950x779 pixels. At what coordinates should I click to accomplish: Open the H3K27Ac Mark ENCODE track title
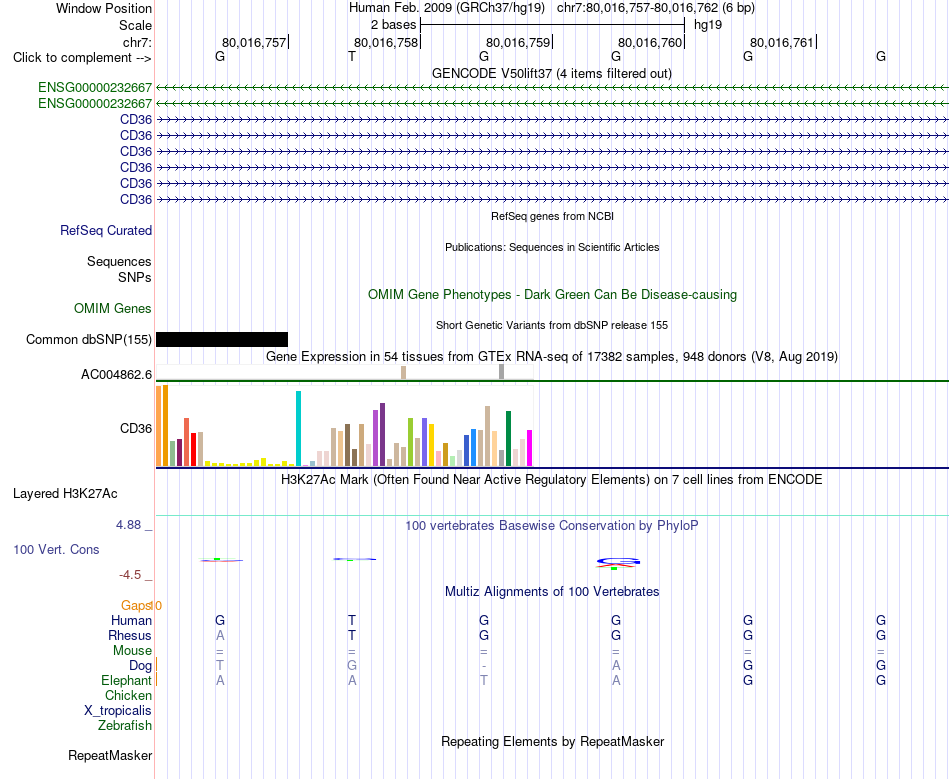click(552, 480)
